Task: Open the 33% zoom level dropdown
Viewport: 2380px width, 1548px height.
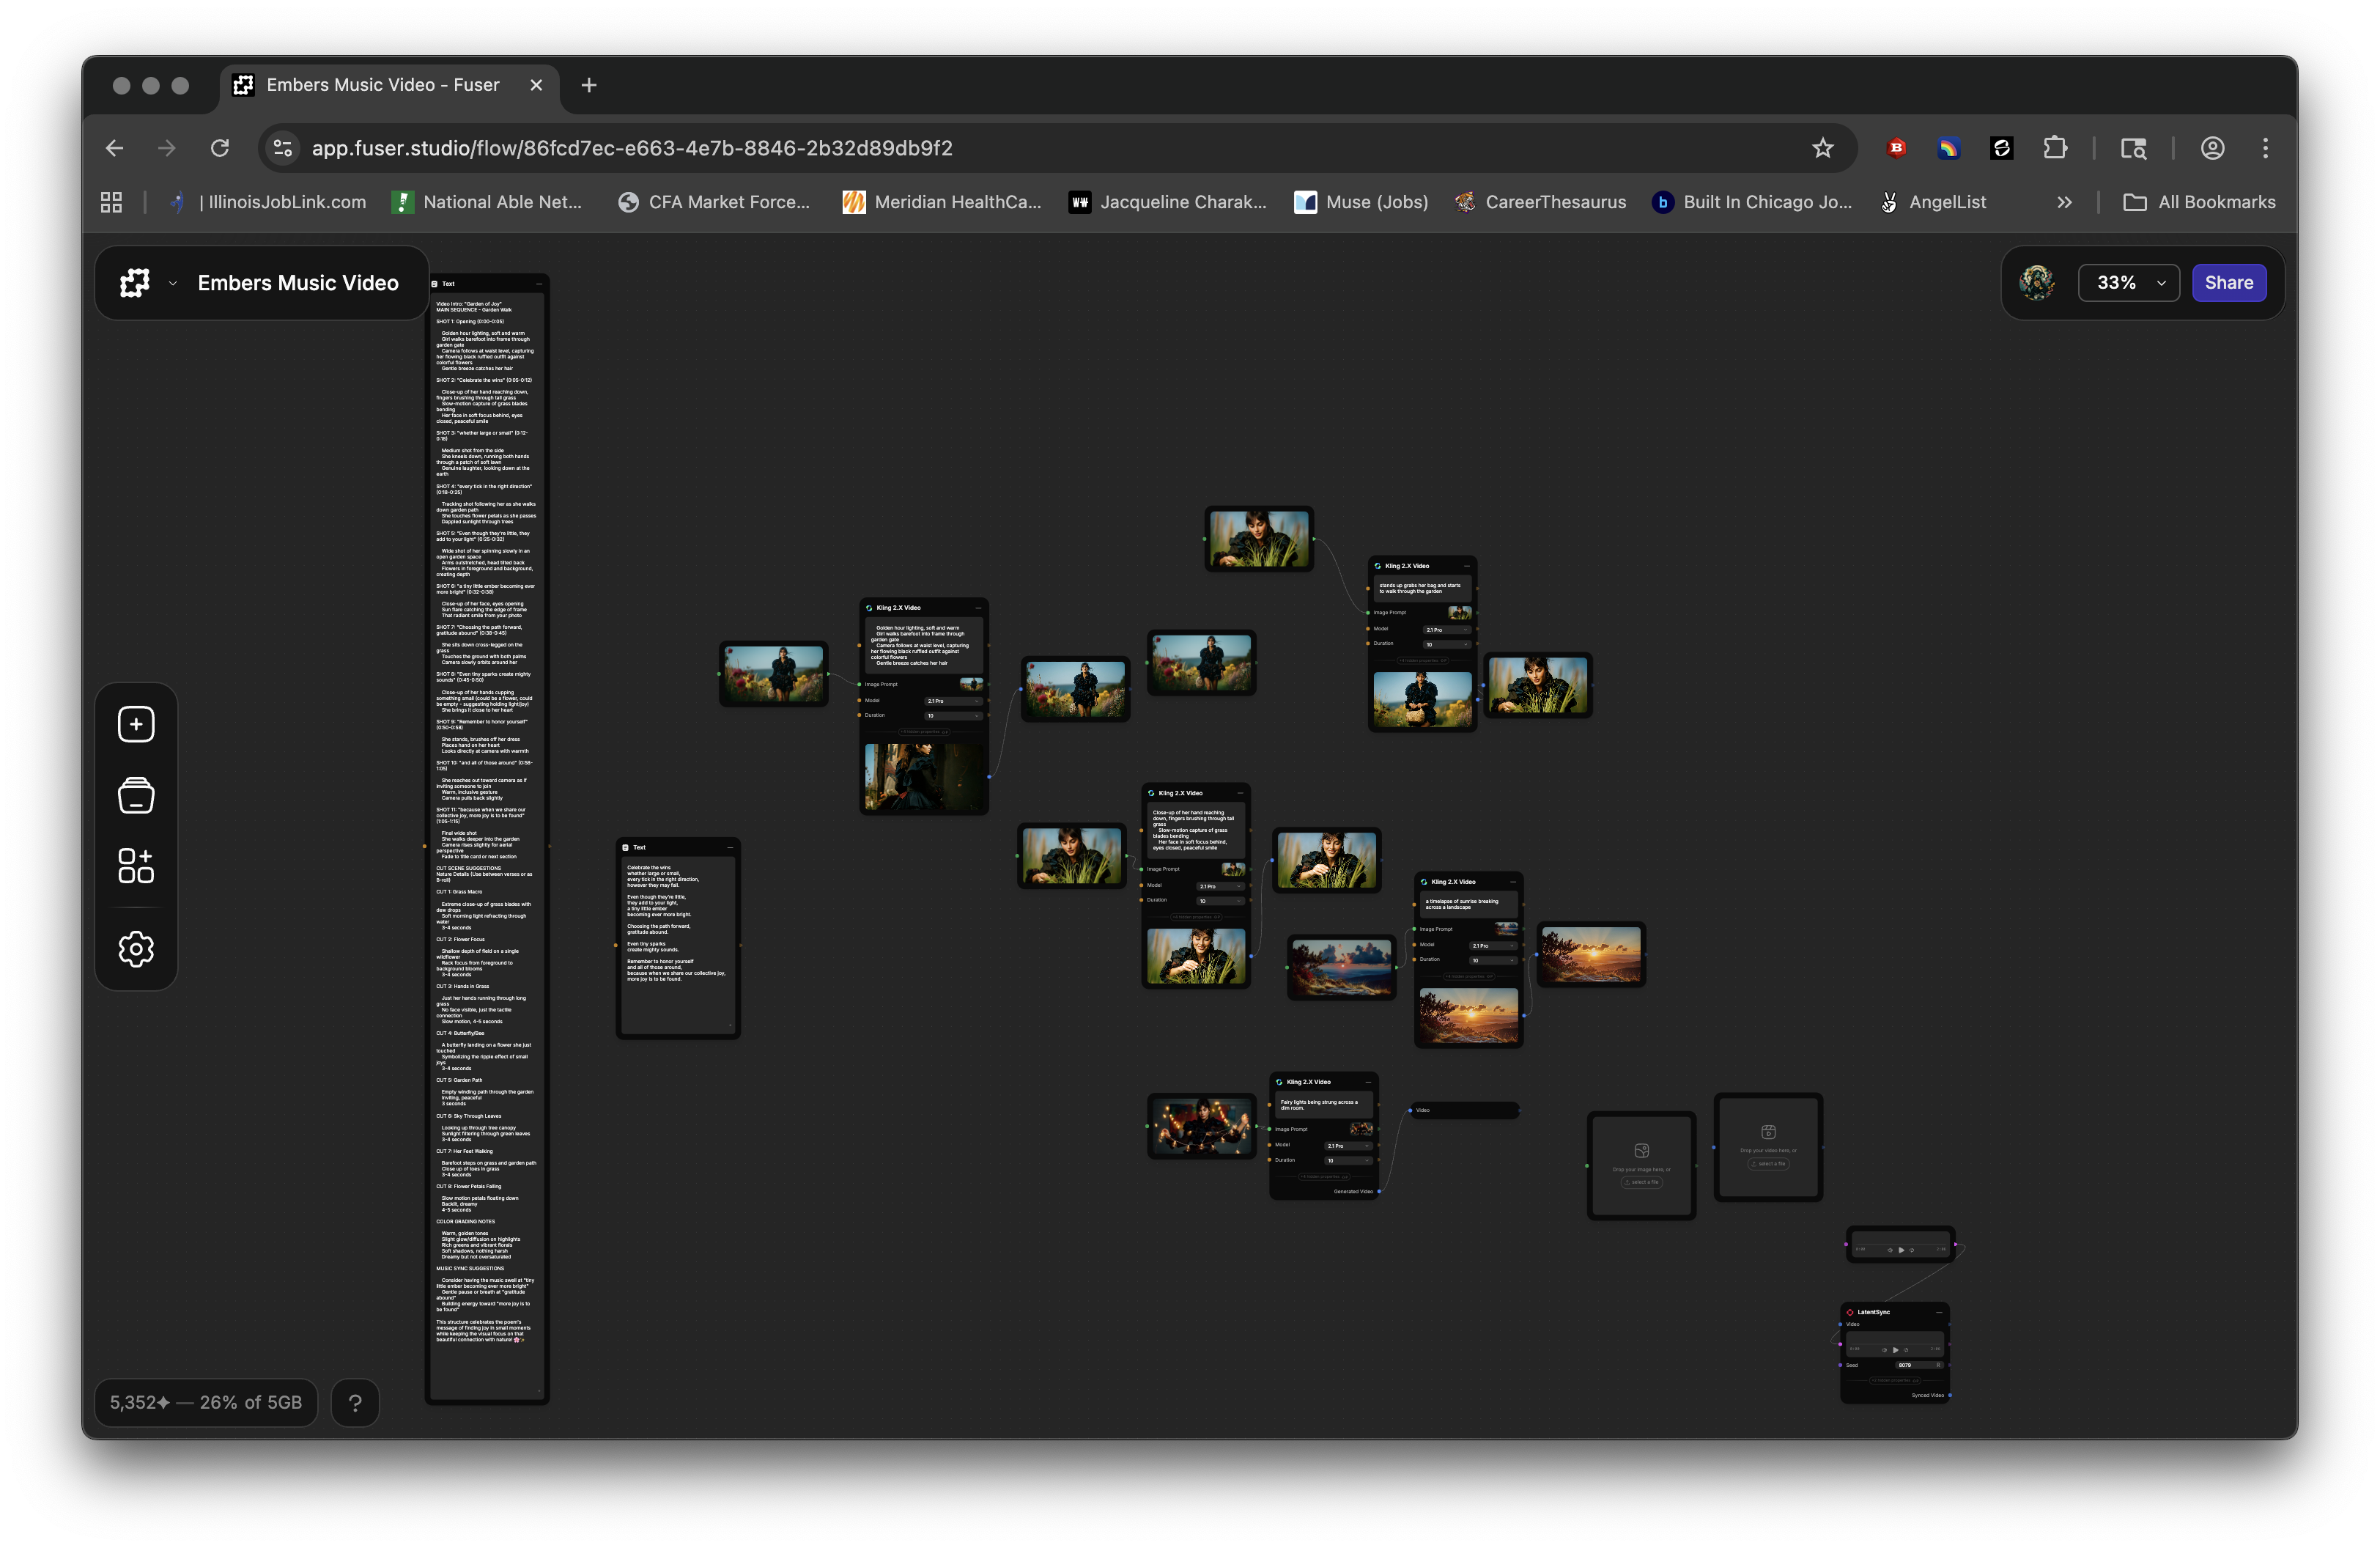Action: point(2128,283)
